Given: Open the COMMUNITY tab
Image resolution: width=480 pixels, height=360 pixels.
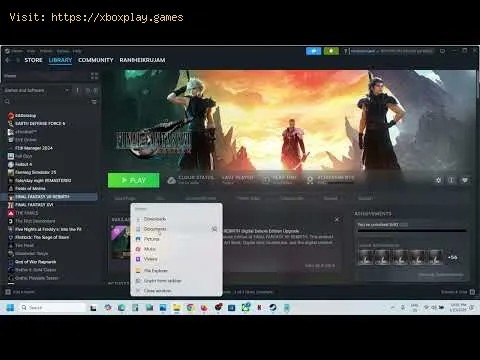Looking at the screenshot, I should 96,60.
